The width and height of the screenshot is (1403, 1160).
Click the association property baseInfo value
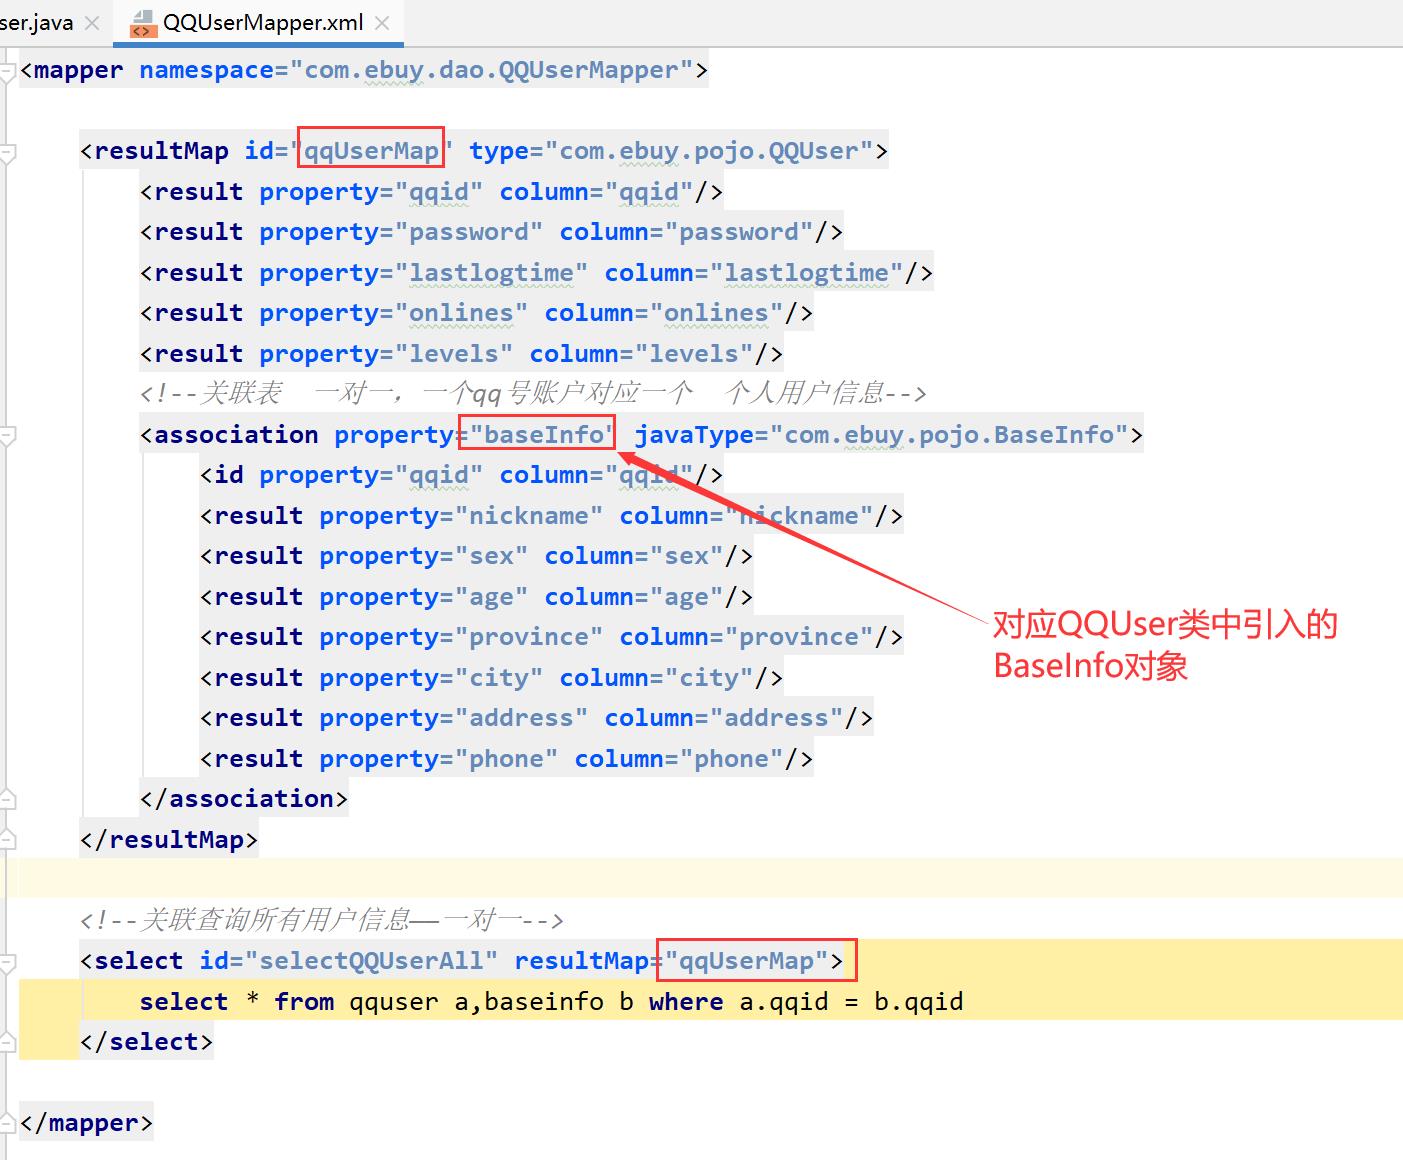[544, 435]
